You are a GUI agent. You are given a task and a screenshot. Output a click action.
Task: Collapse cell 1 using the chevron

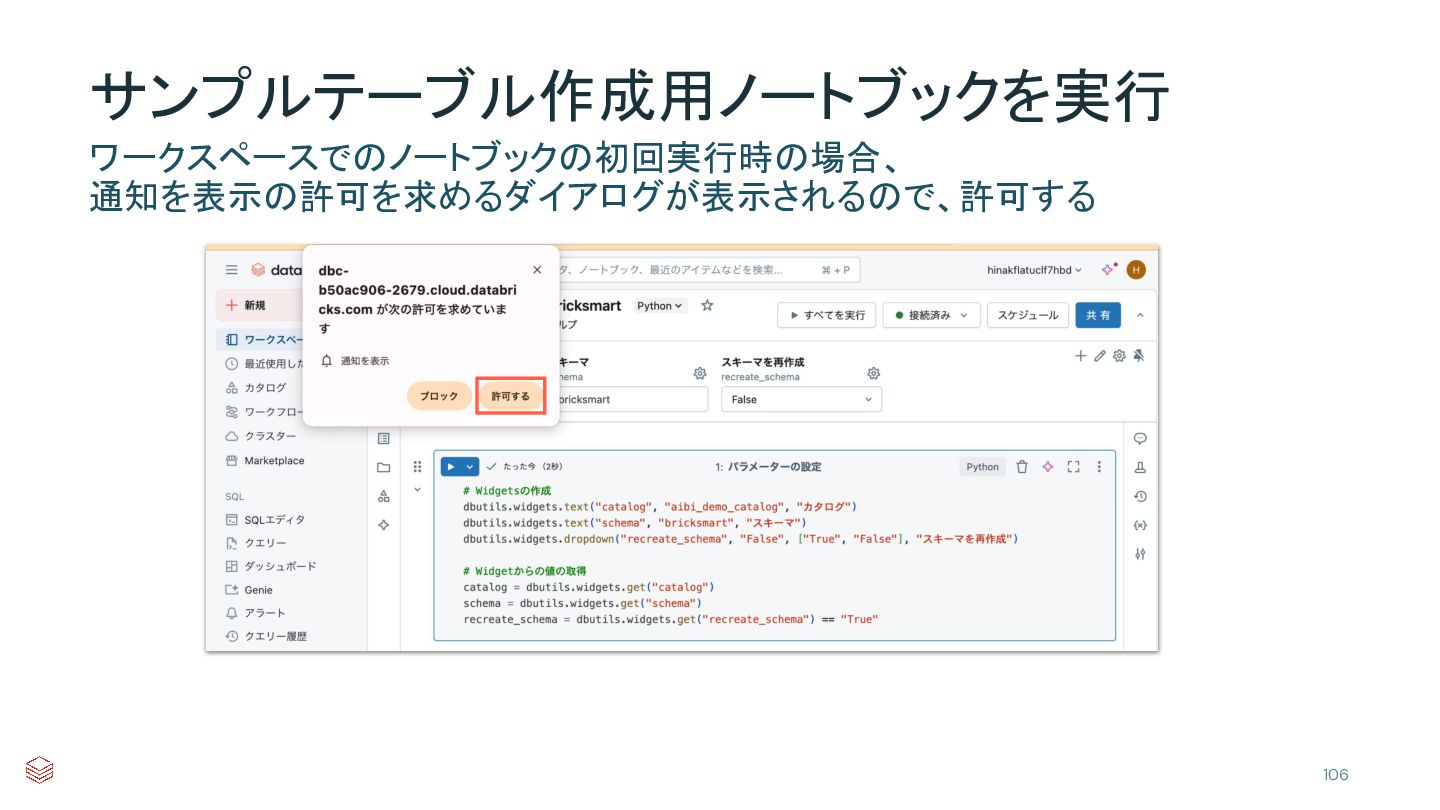point(417,490)
